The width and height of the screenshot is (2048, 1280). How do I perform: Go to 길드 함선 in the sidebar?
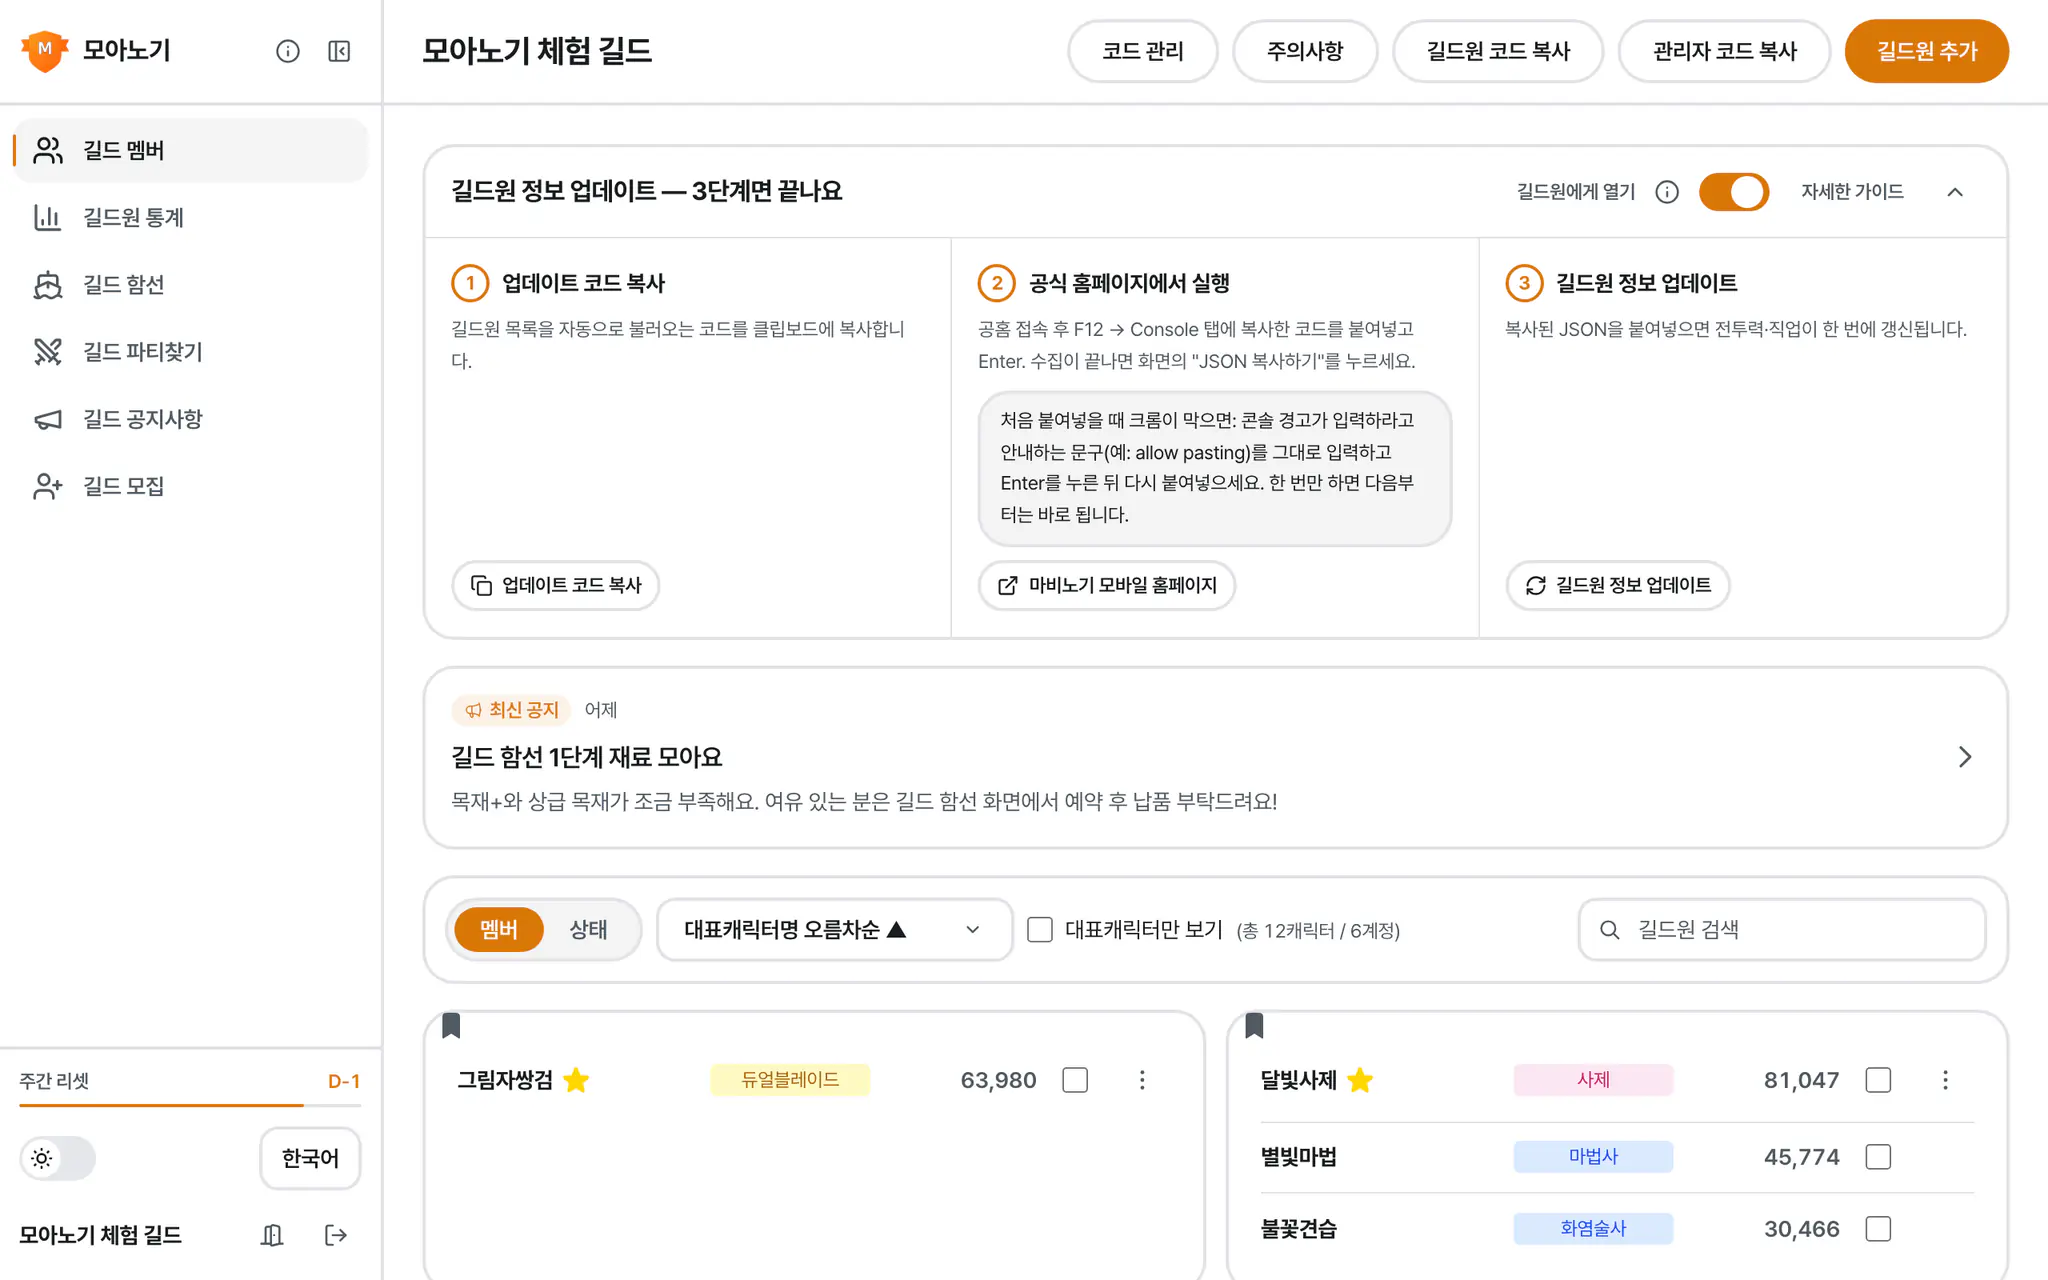point(190,284)
